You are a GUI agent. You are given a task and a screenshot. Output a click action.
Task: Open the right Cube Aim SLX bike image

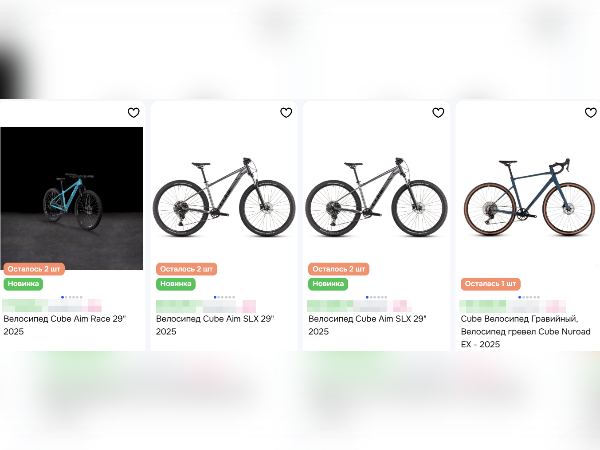point(376,197)
